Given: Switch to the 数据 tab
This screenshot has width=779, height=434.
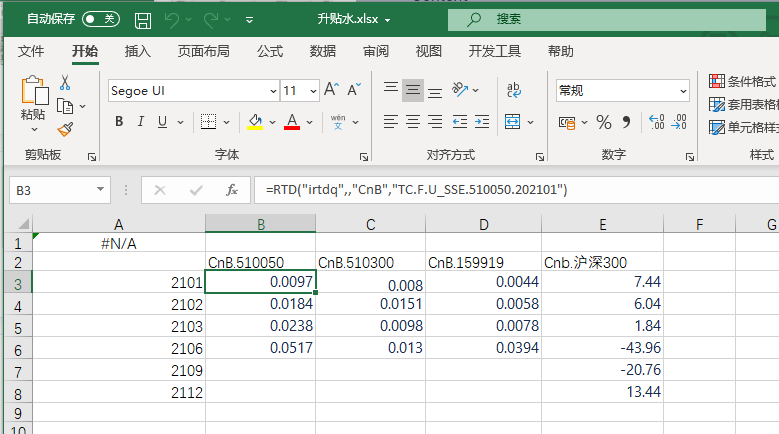Looking at the screenshot, I should click(322, 51).
